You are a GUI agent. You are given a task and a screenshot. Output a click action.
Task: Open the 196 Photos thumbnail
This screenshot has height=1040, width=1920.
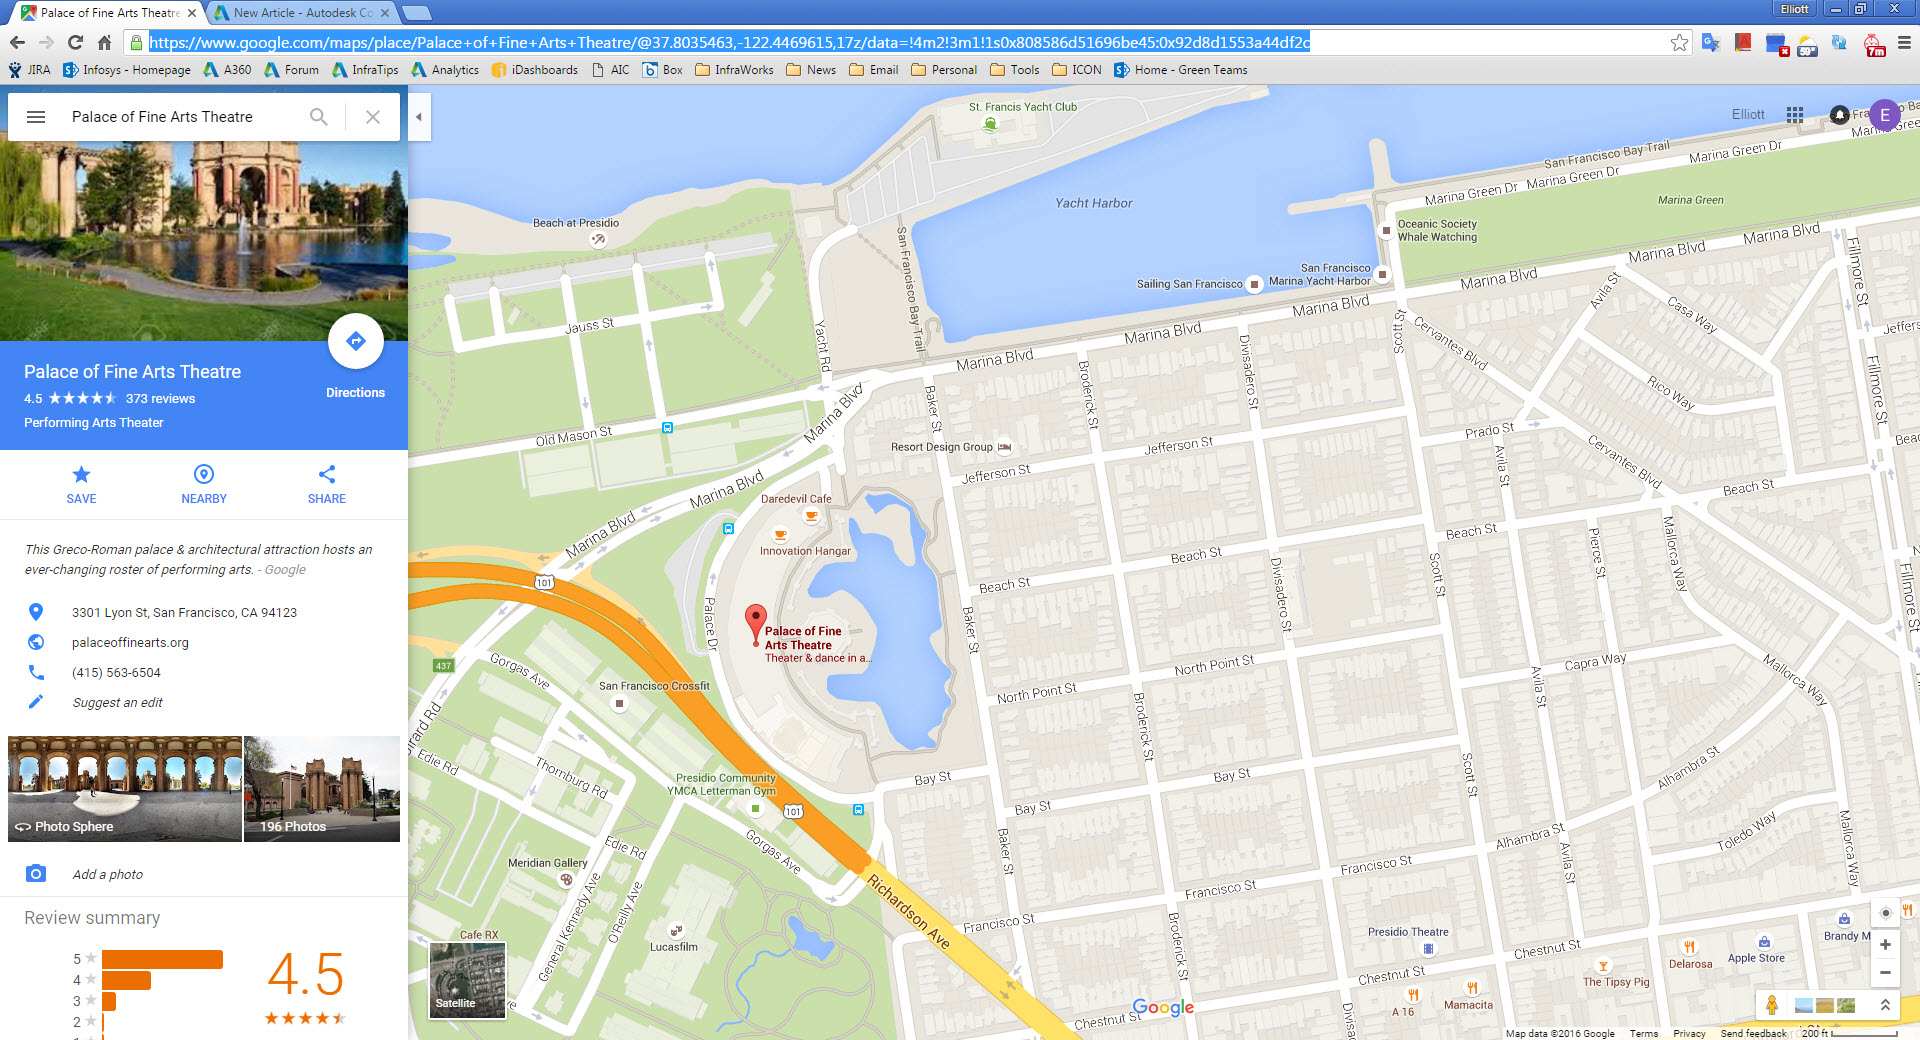click(322, 789)
